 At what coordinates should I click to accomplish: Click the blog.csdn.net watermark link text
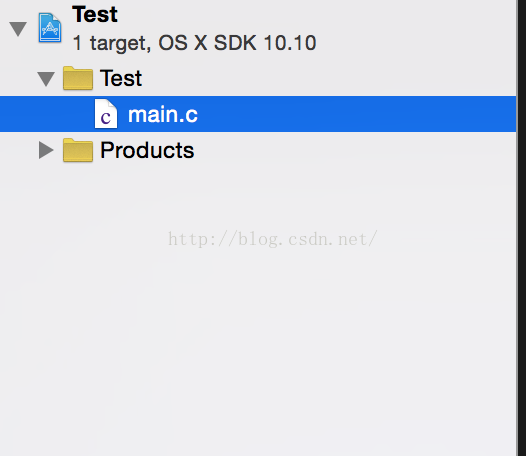[x=273, y=239]
